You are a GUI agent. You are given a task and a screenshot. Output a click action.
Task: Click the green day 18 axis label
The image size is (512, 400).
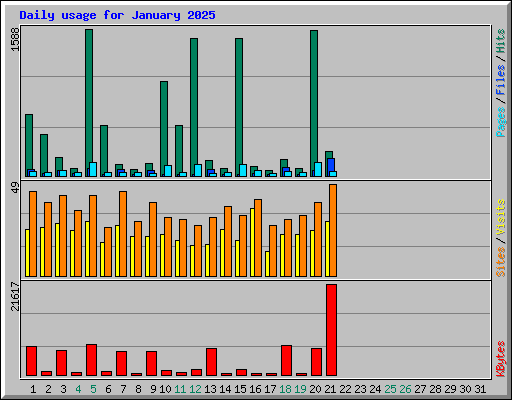[285, 389]
